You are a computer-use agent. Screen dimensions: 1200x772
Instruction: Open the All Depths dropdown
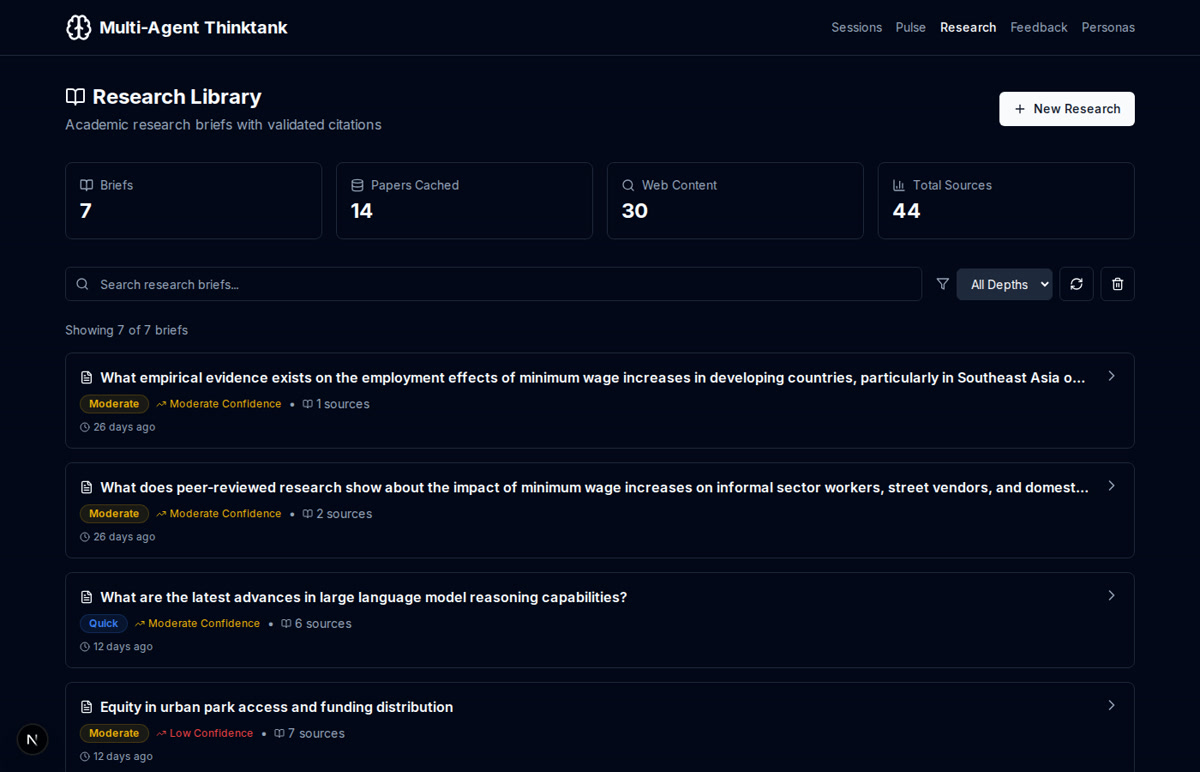pyautogui.click(x=1004, y=284)
